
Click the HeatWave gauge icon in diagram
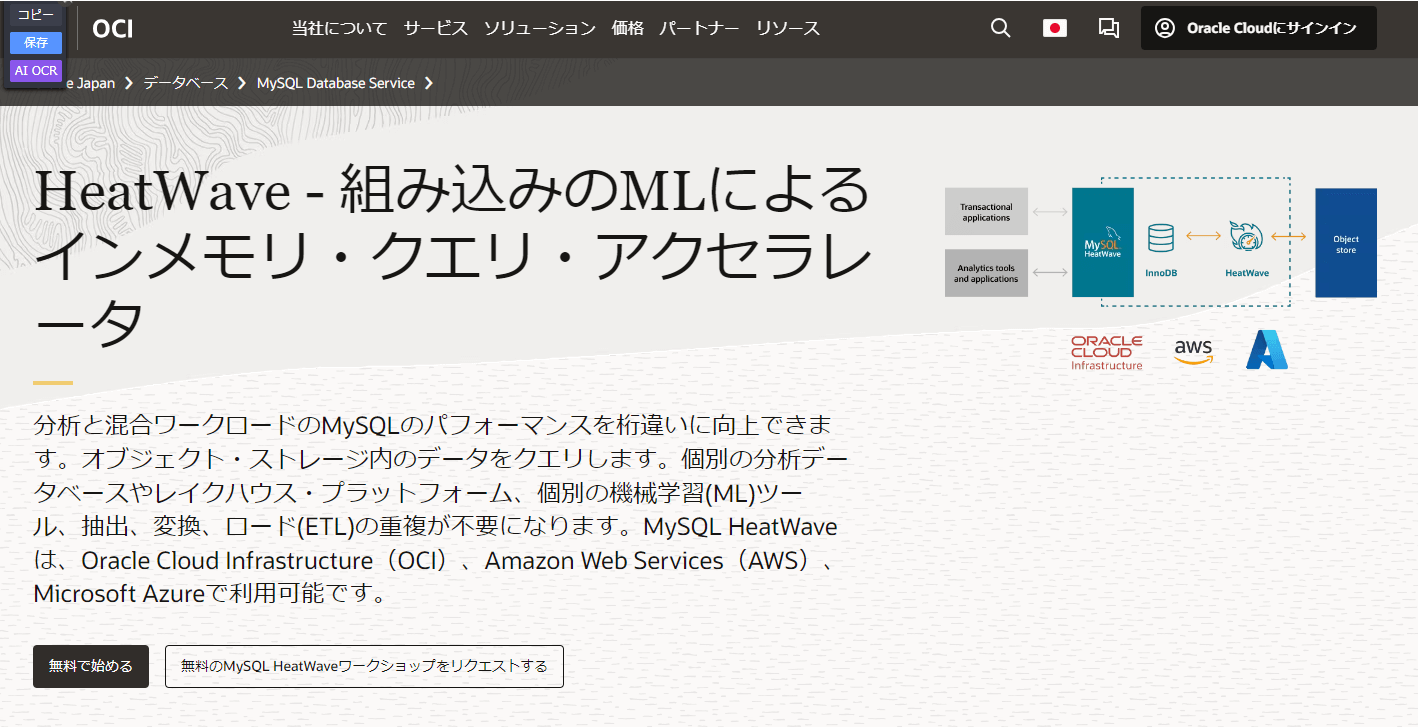[1247, 238]
